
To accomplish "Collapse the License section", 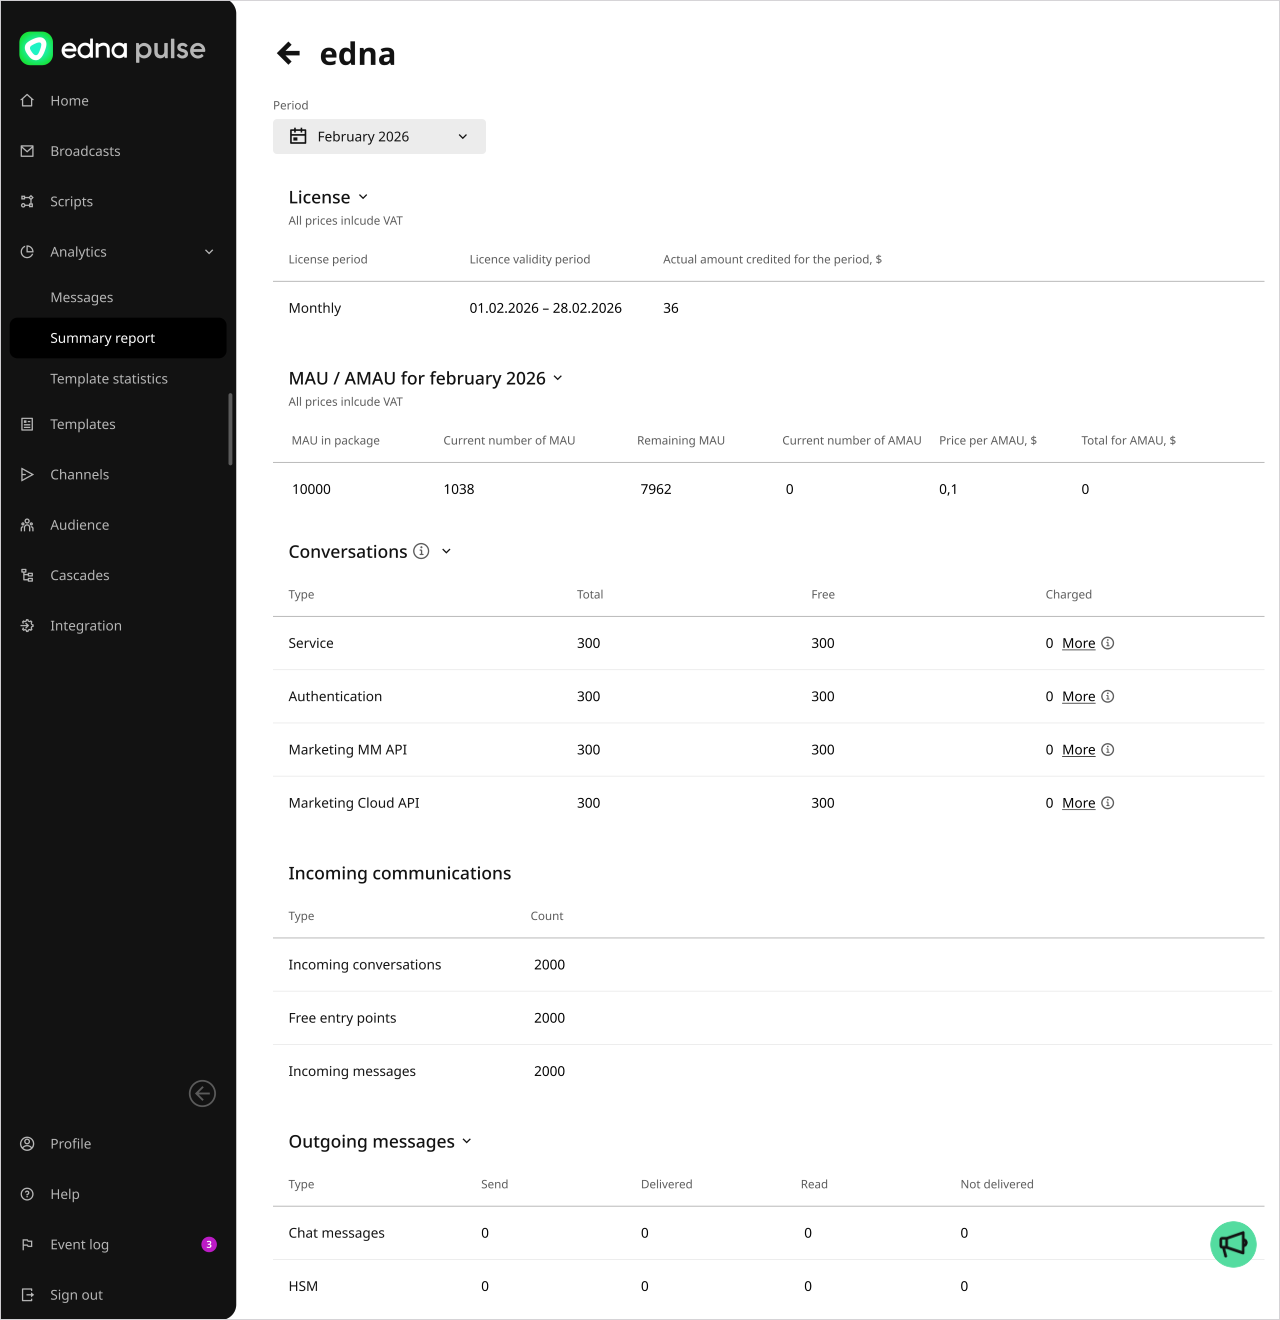I will (363, 197).
